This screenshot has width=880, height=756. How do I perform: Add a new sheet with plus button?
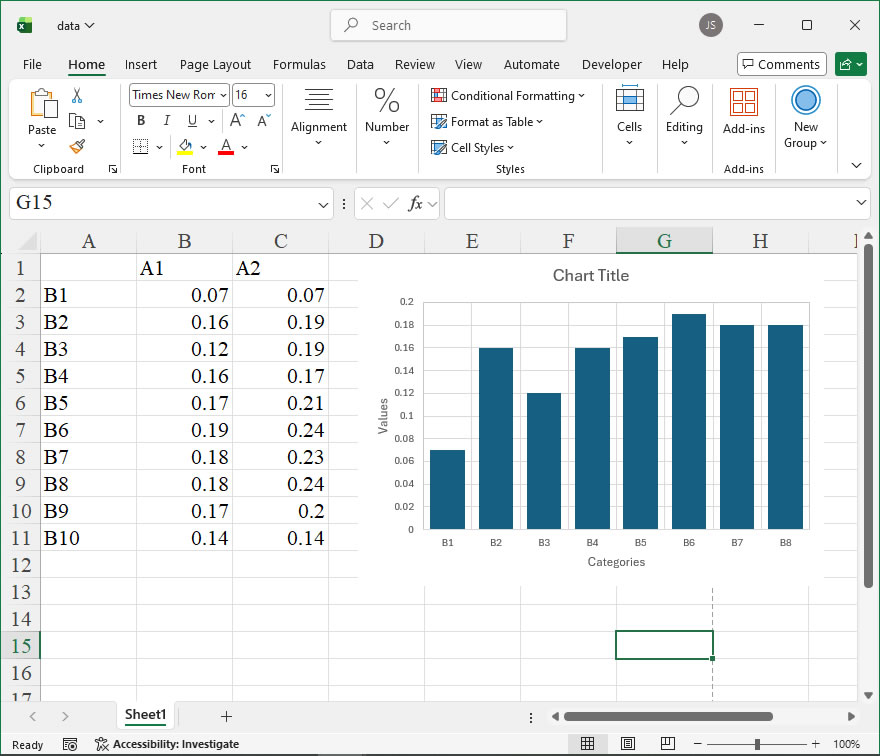(x=226, y=716)
